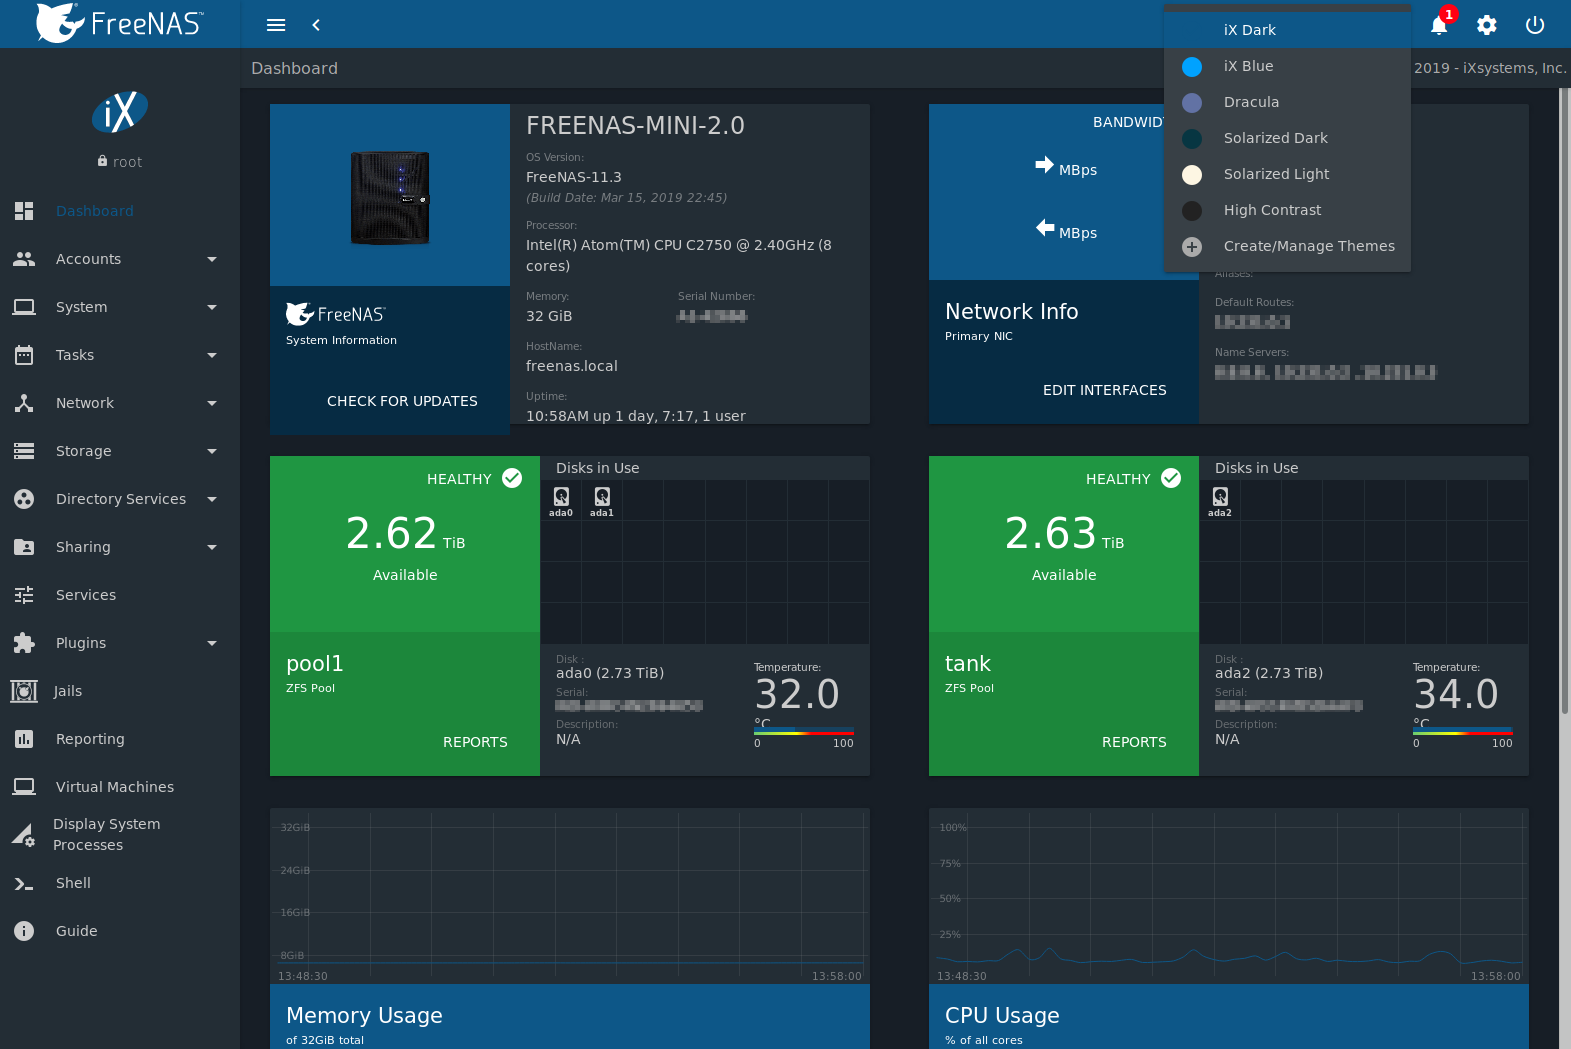Click EDIT INTERFACES button

coord(1104,390)
